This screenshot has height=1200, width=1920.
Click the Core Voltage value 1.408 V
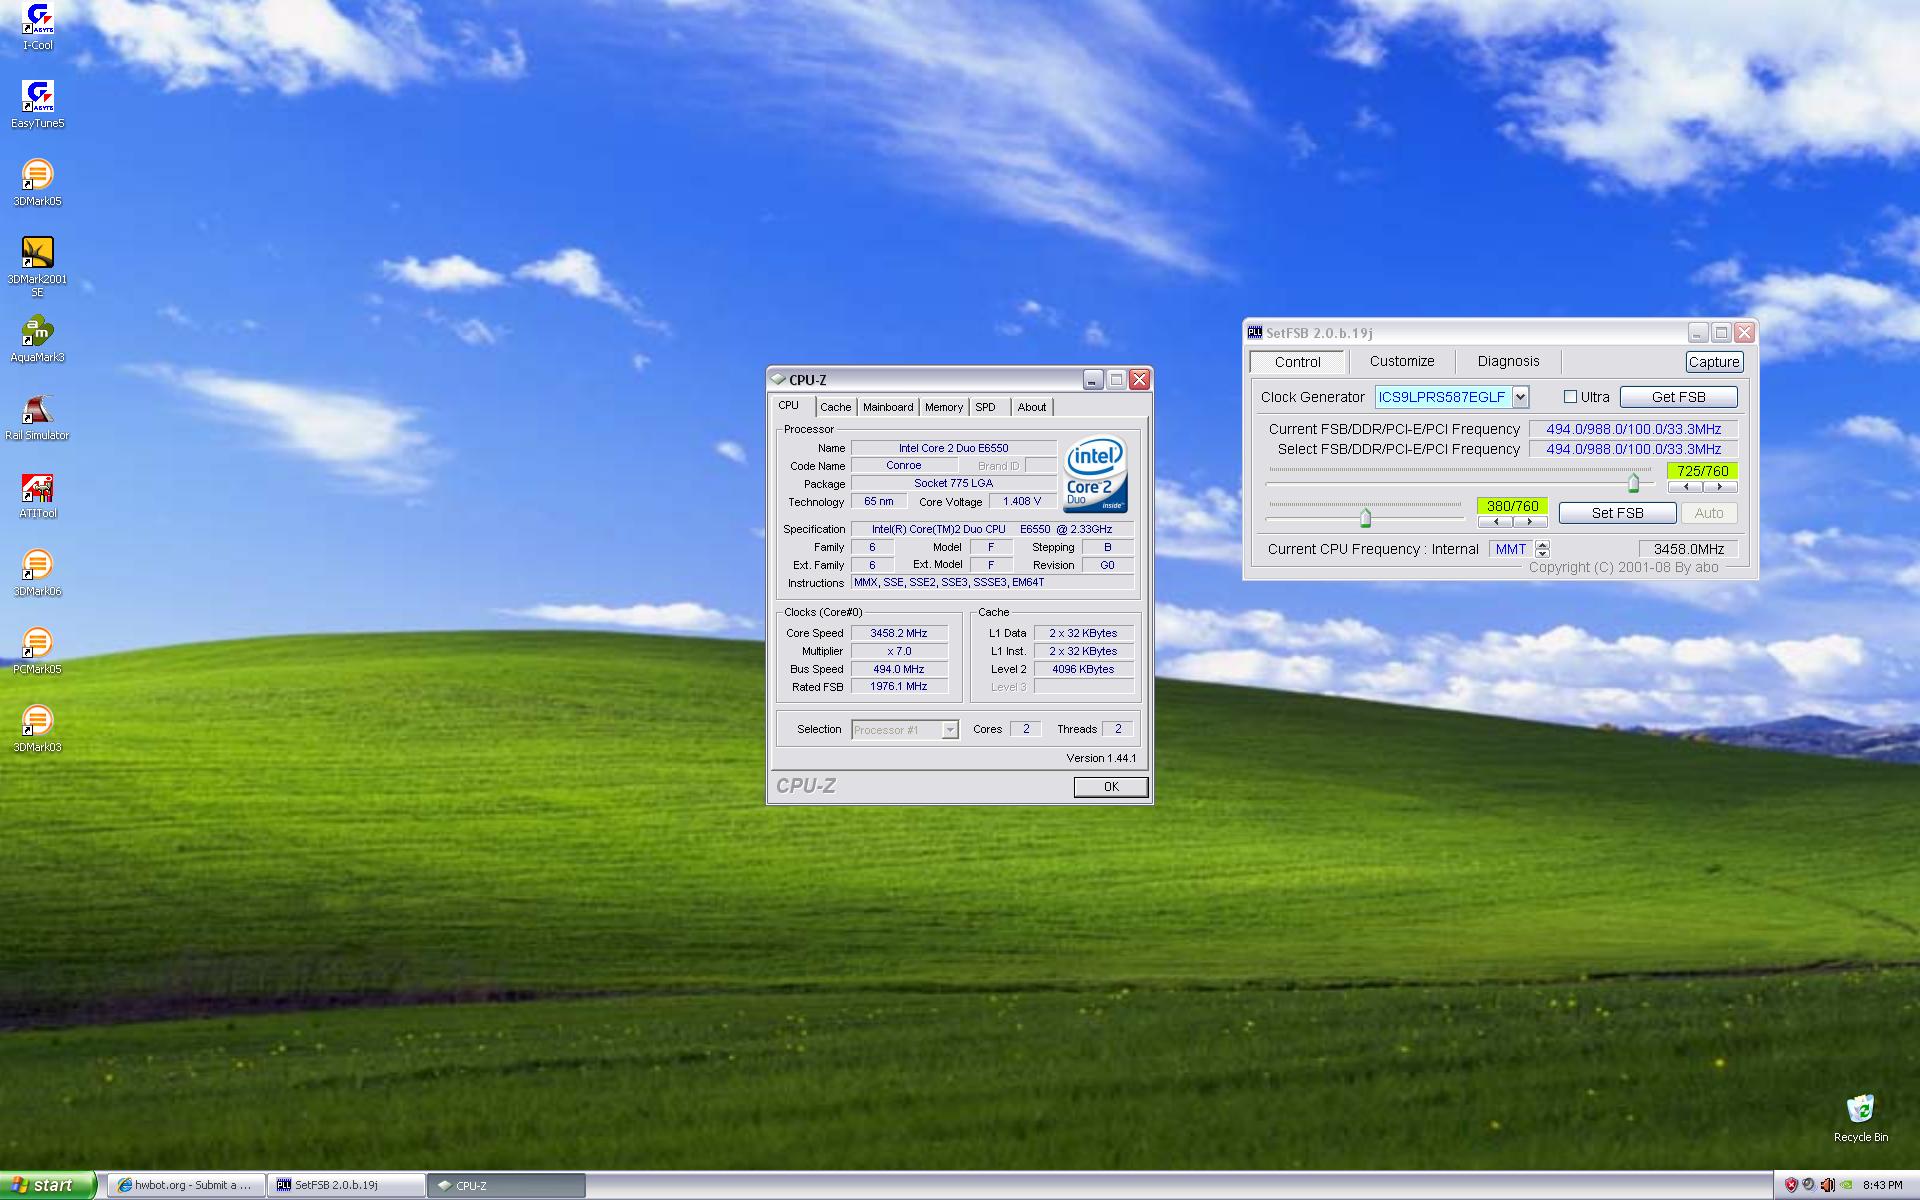(x=1022, y=502)
